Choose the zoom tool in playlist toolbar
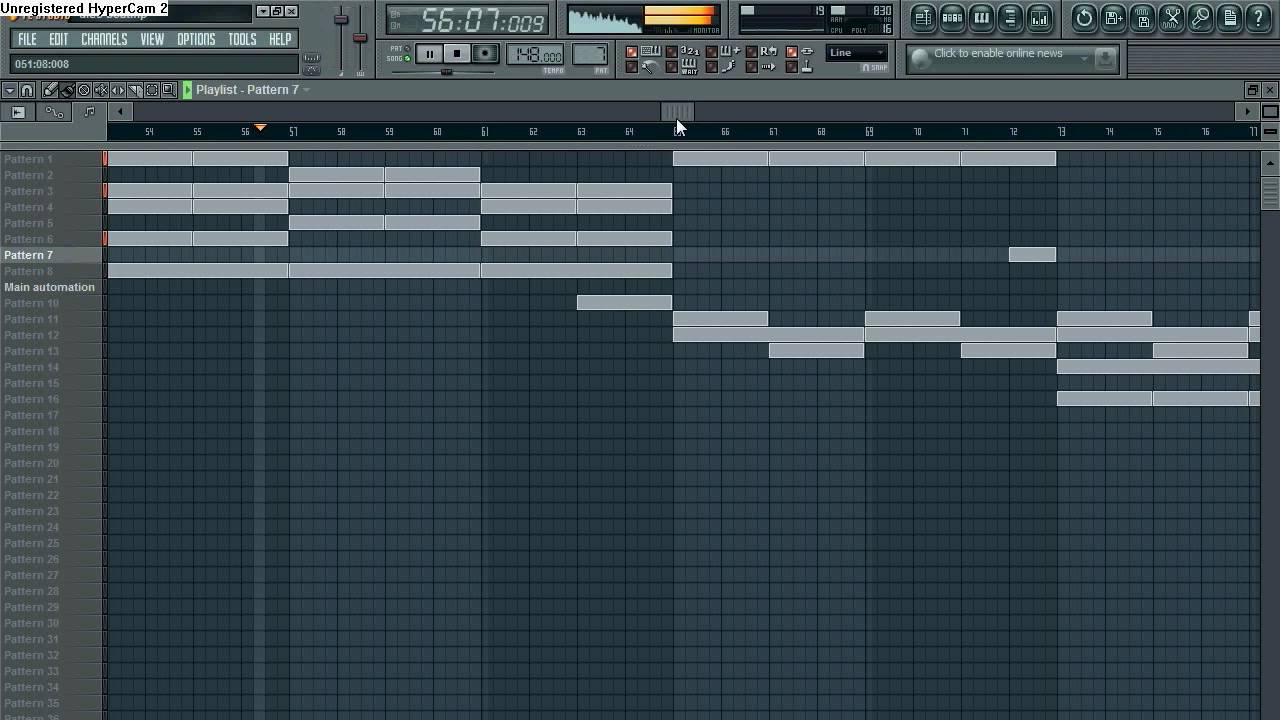Screen dimensions: 1280x720 [x=168, y=90]
